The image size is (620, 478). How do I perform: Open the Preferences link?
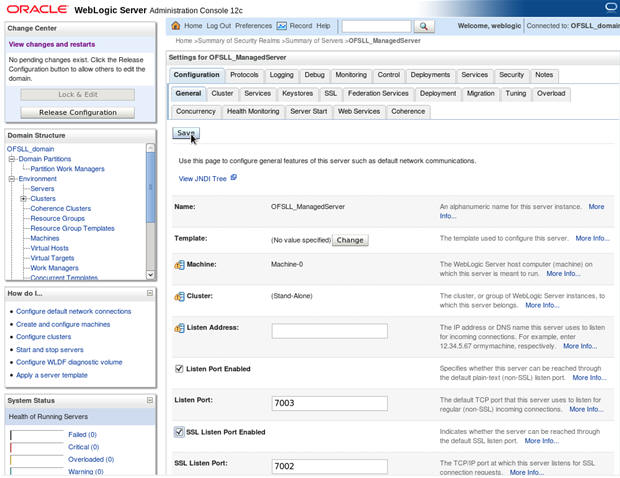pyautogui.click(x=253, y=26)
